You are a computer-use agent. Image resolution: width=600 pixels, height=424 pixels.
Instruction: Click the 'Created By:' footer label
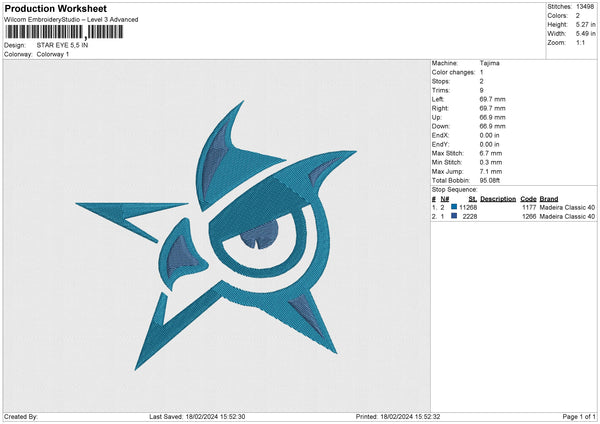click(21, 417)
